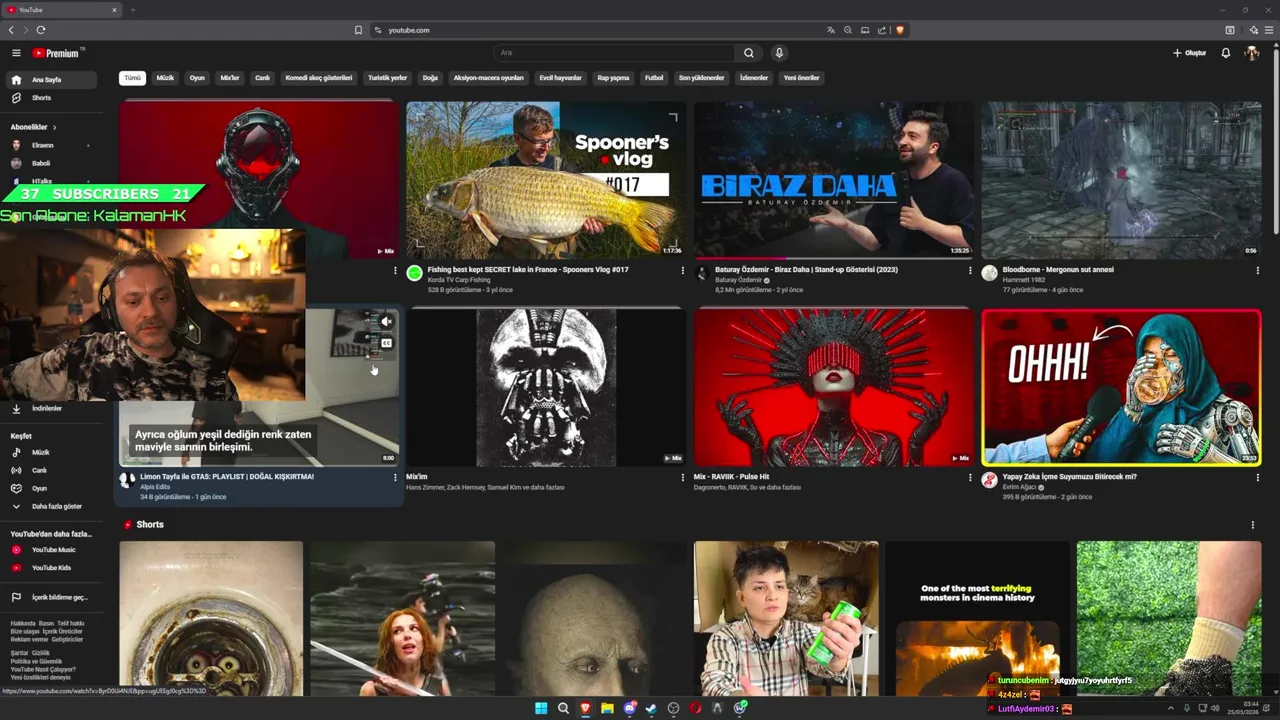Open Korda TV Carp Fishing channel avatar
This screenshot has height=720, width=1280.
click(414, 273)
